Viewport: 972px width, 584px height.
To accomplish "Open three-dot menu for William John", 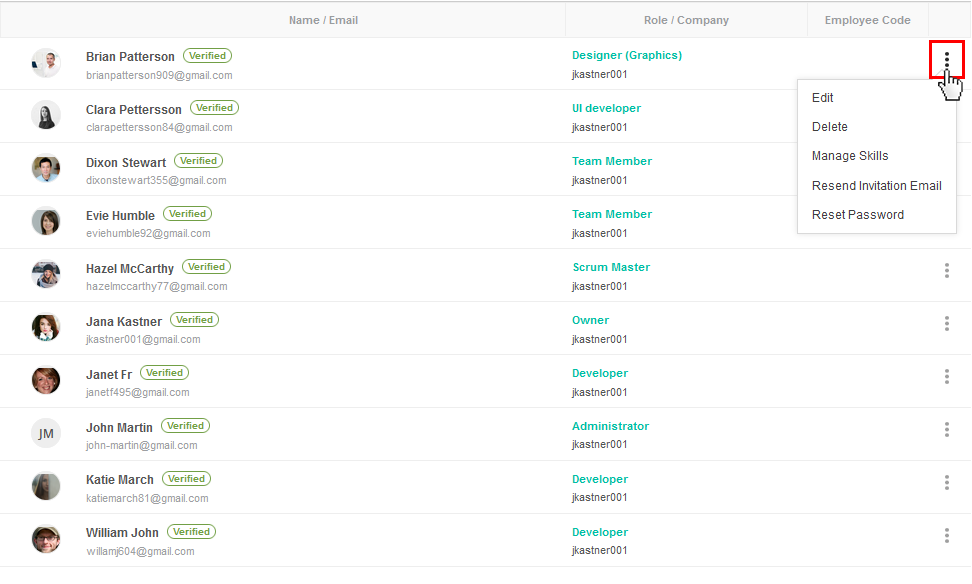I will [947, 536].
